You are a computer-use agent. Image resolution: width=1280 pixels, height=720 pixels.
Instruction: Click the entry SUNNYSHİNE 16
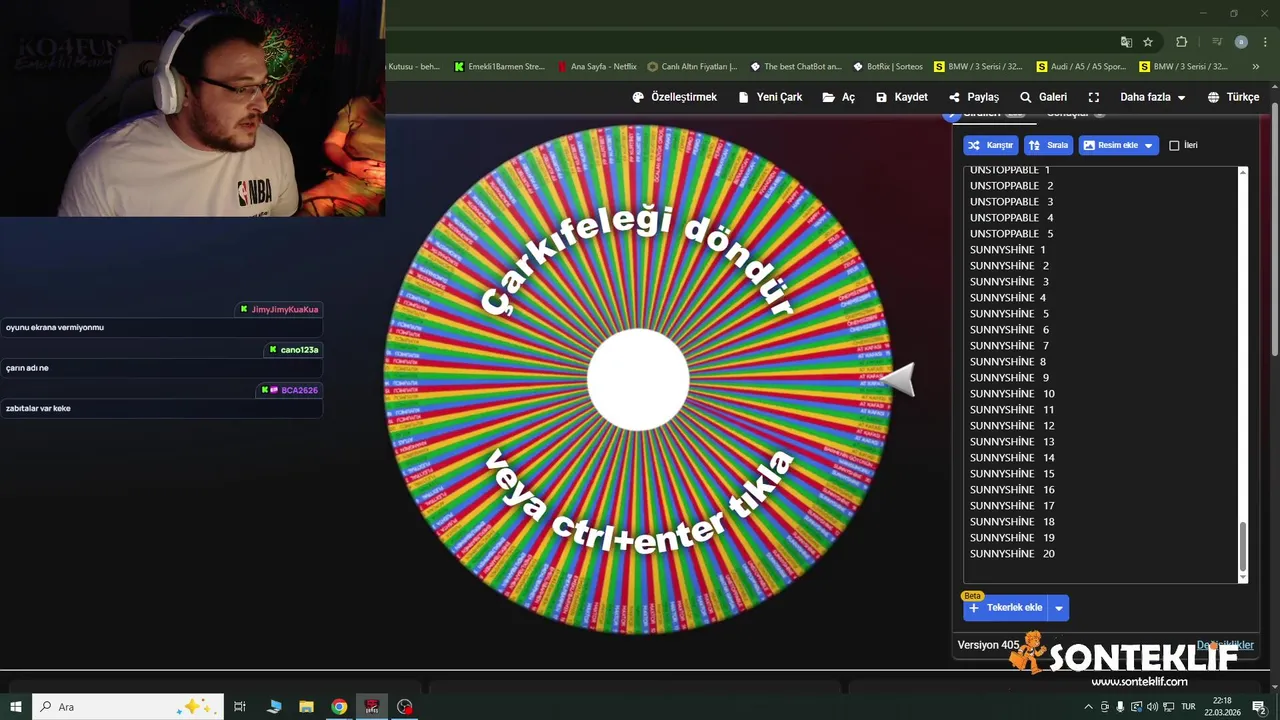point(1012,490)
